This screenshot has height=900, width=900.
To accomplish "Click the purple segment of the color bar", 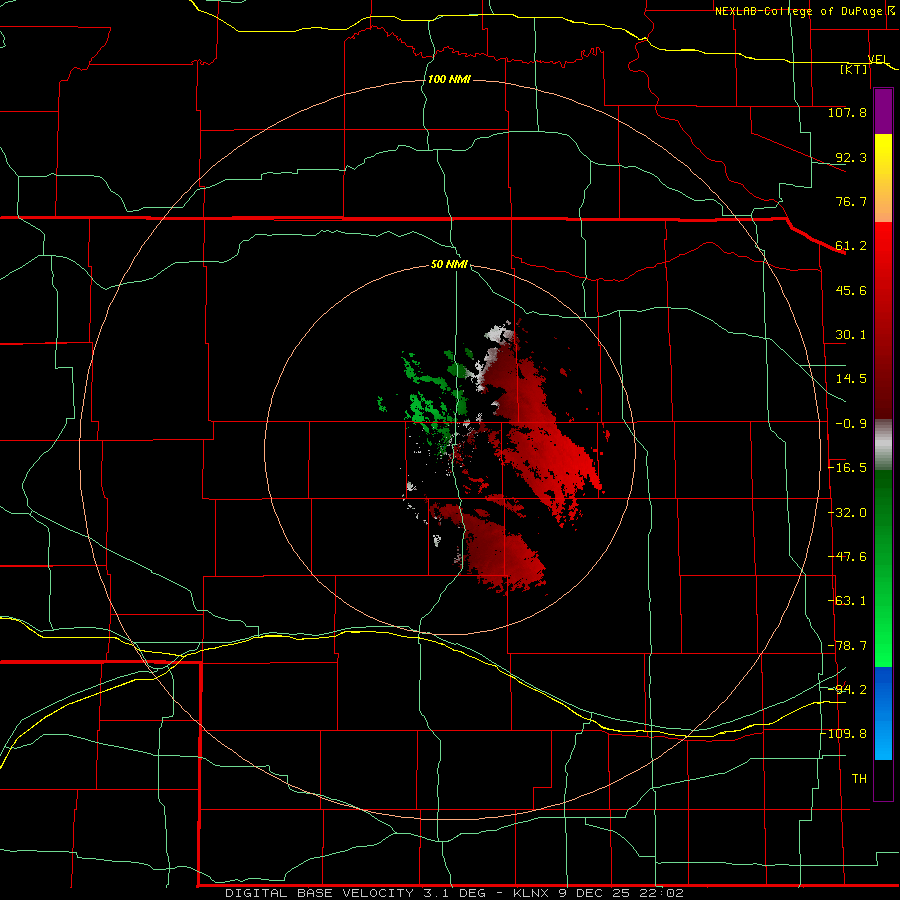I will click(x=883, y=112).
